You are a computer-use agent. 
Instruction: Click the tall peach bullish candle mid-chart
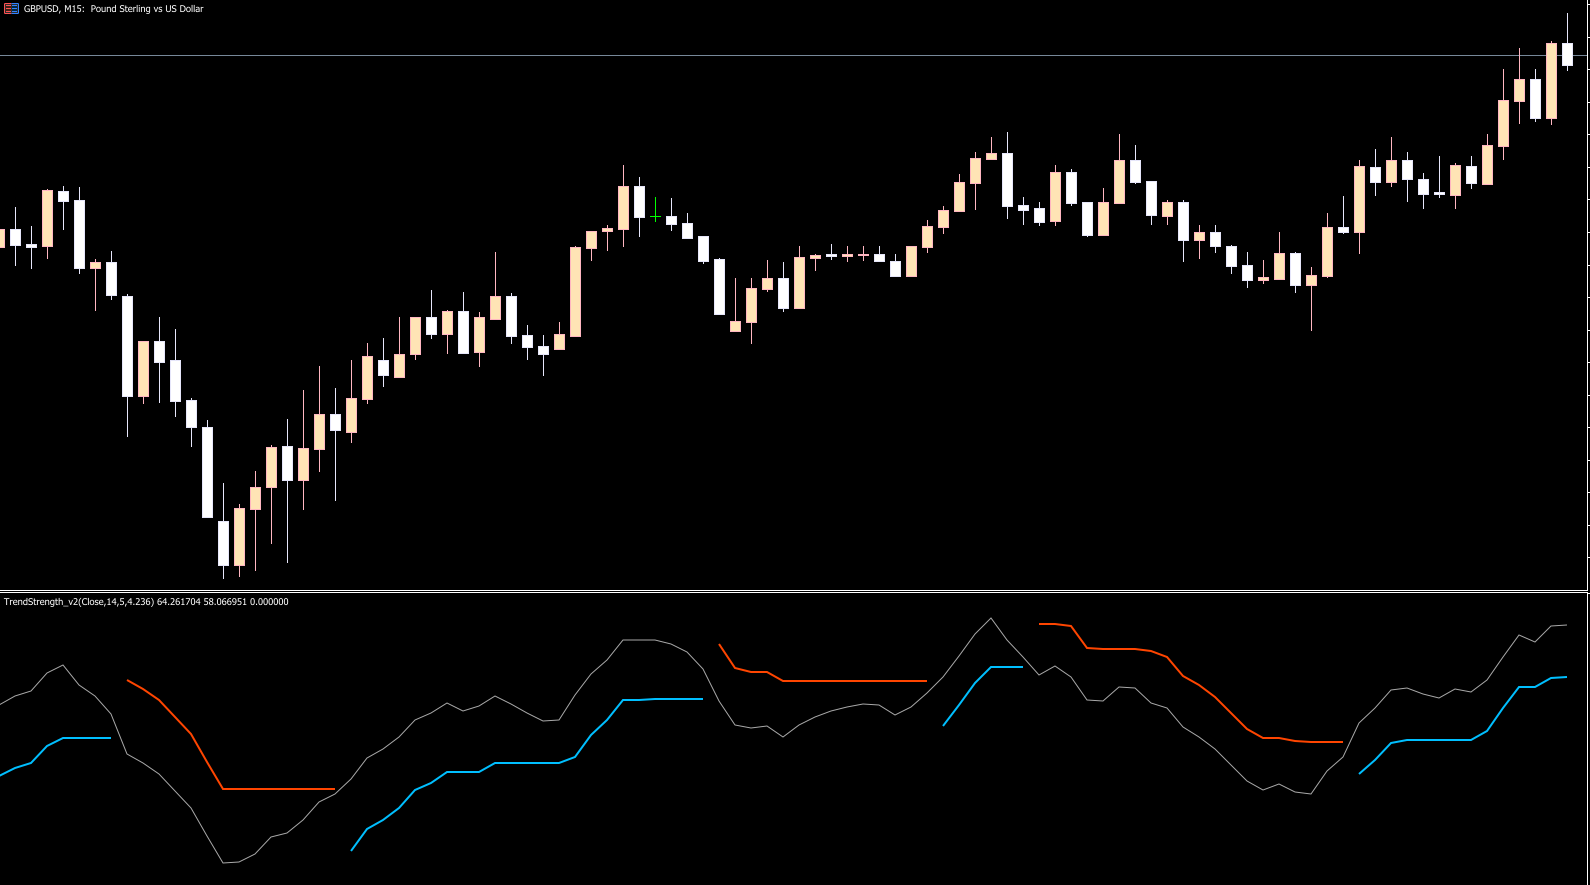575,291
